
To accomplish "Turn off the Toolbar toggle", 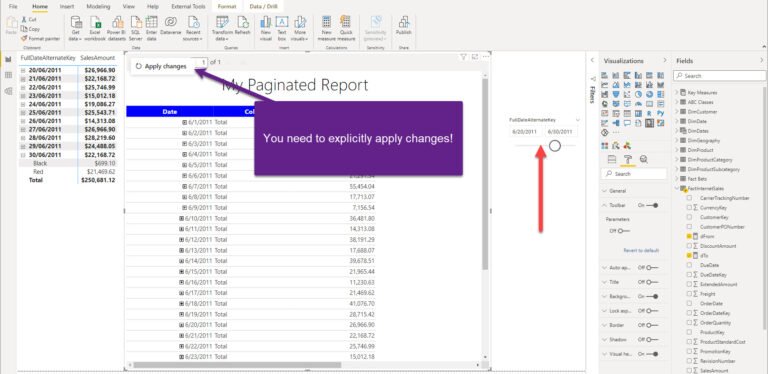I will (x=652, y=206).
